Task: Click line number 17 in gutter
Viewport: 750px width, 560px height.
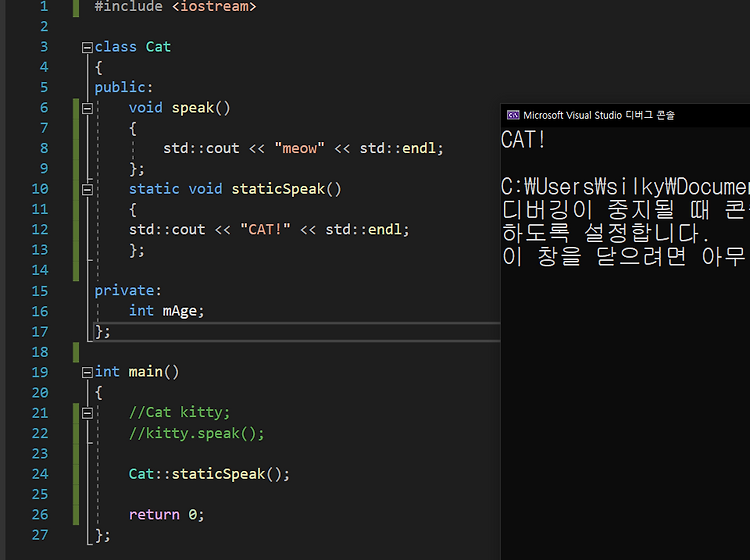Action: 40,332
